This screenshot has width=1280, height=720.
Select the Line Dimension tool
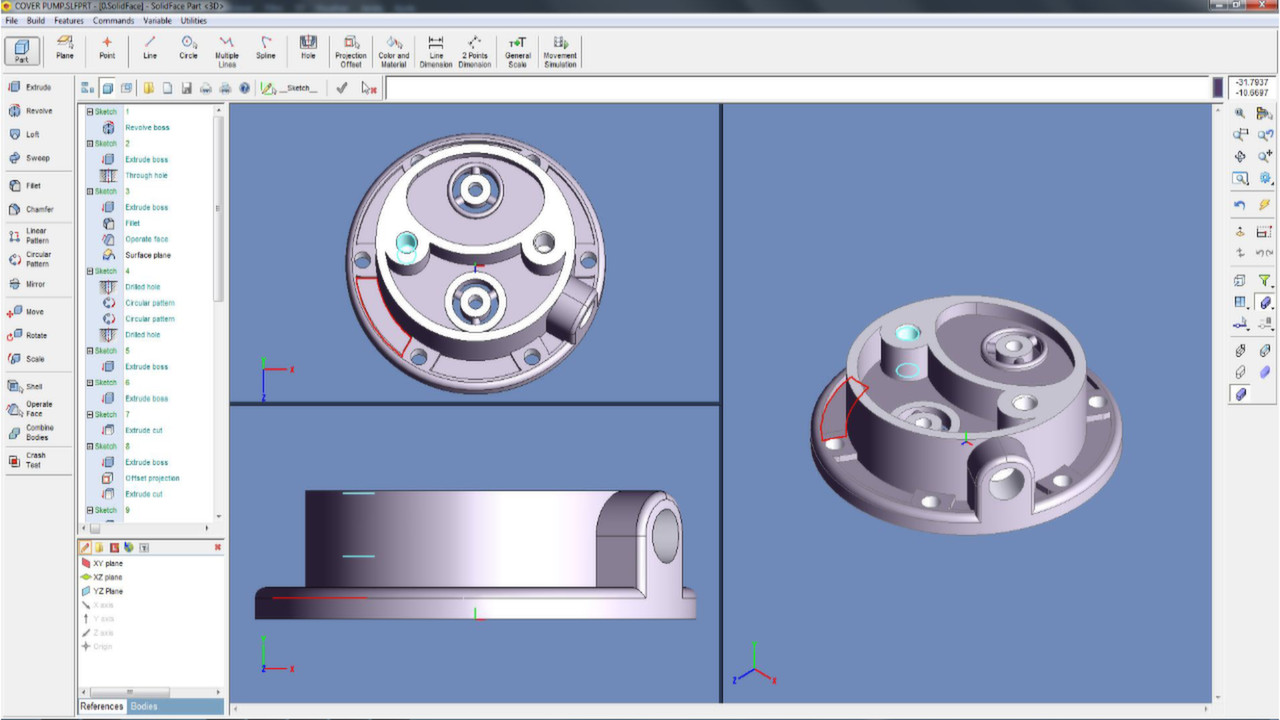[x=435, y=48]
